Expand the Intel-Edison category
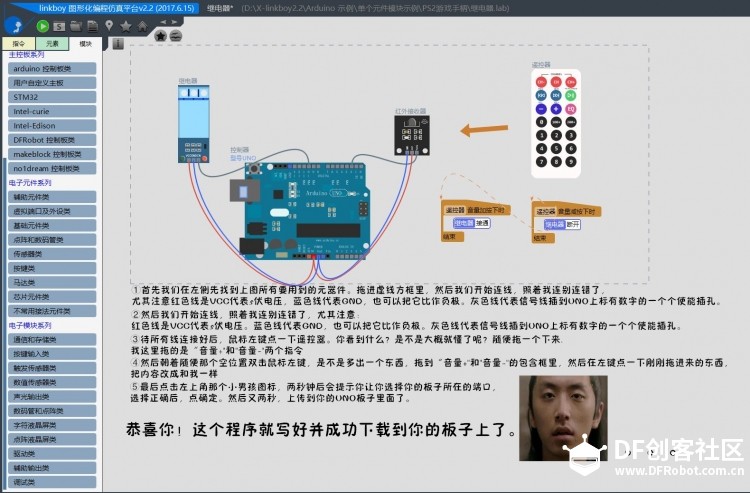 (52, 126)
